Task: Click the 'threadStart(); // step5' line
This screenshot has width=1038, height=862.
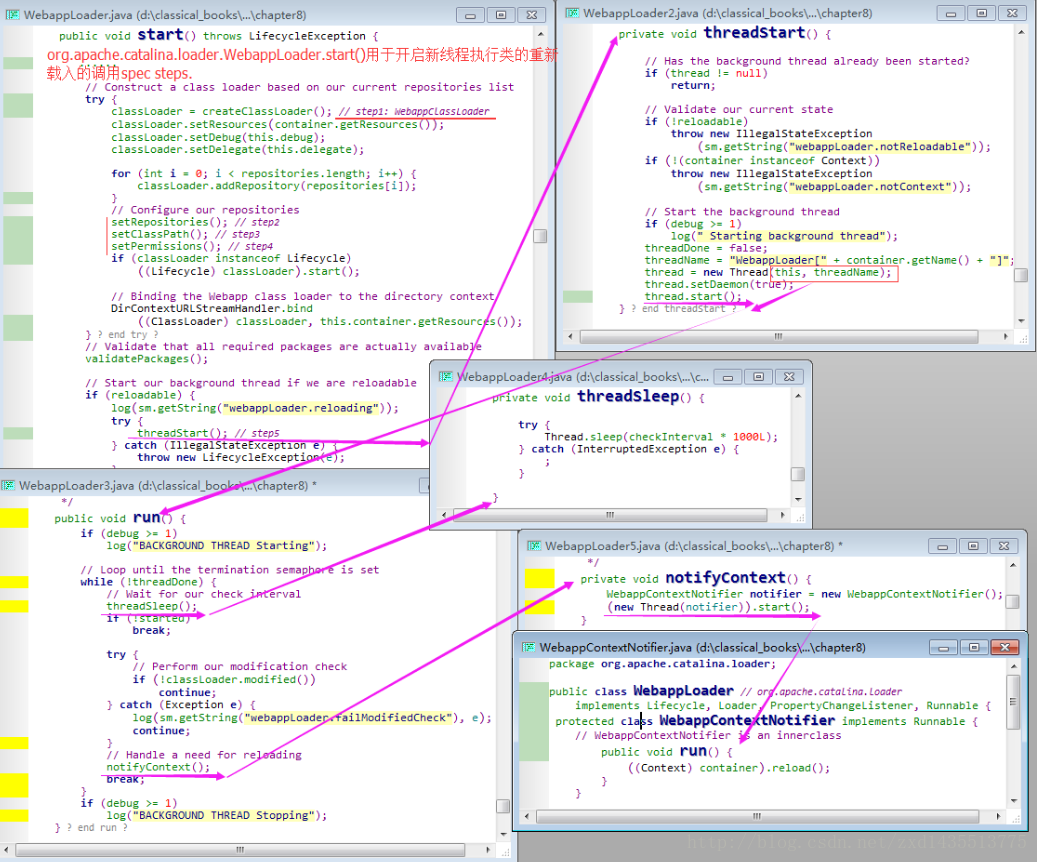Action: pyautogui.click(x=209, y=432)
